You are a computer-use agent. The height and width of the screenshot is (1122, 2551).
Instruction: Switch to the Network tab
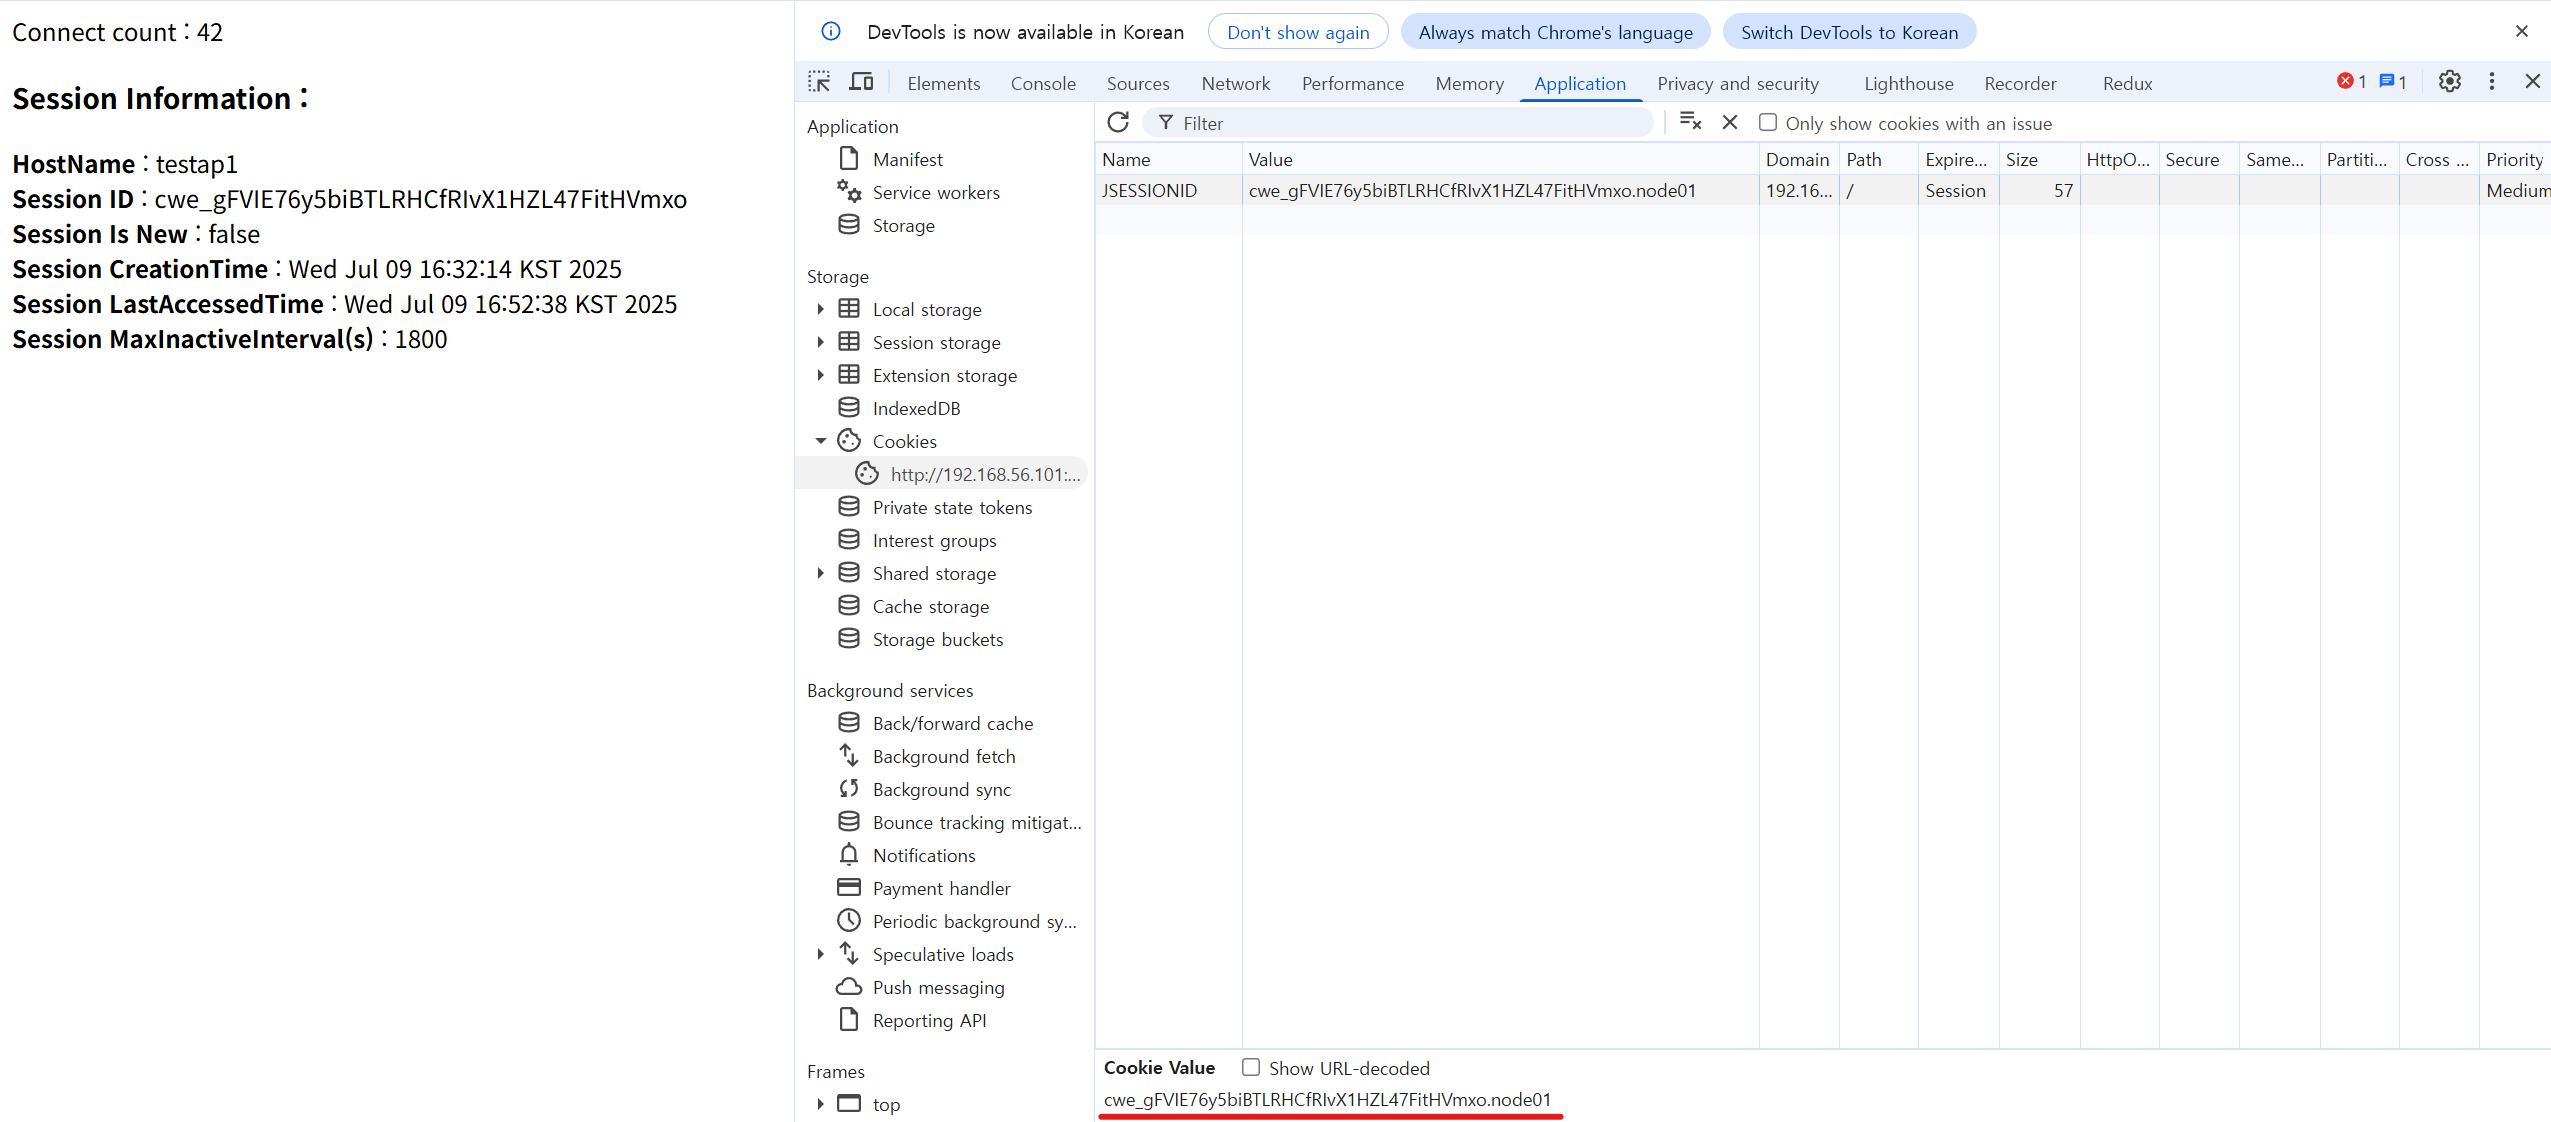(x=1235, y=83)
